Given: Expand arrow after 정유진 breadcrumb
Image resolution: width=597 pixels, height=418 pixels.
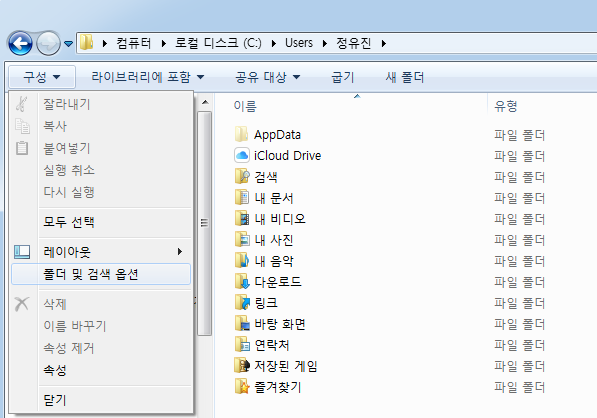Looking at the screenshot, I should pyautogui.click(x=384, y=44).
